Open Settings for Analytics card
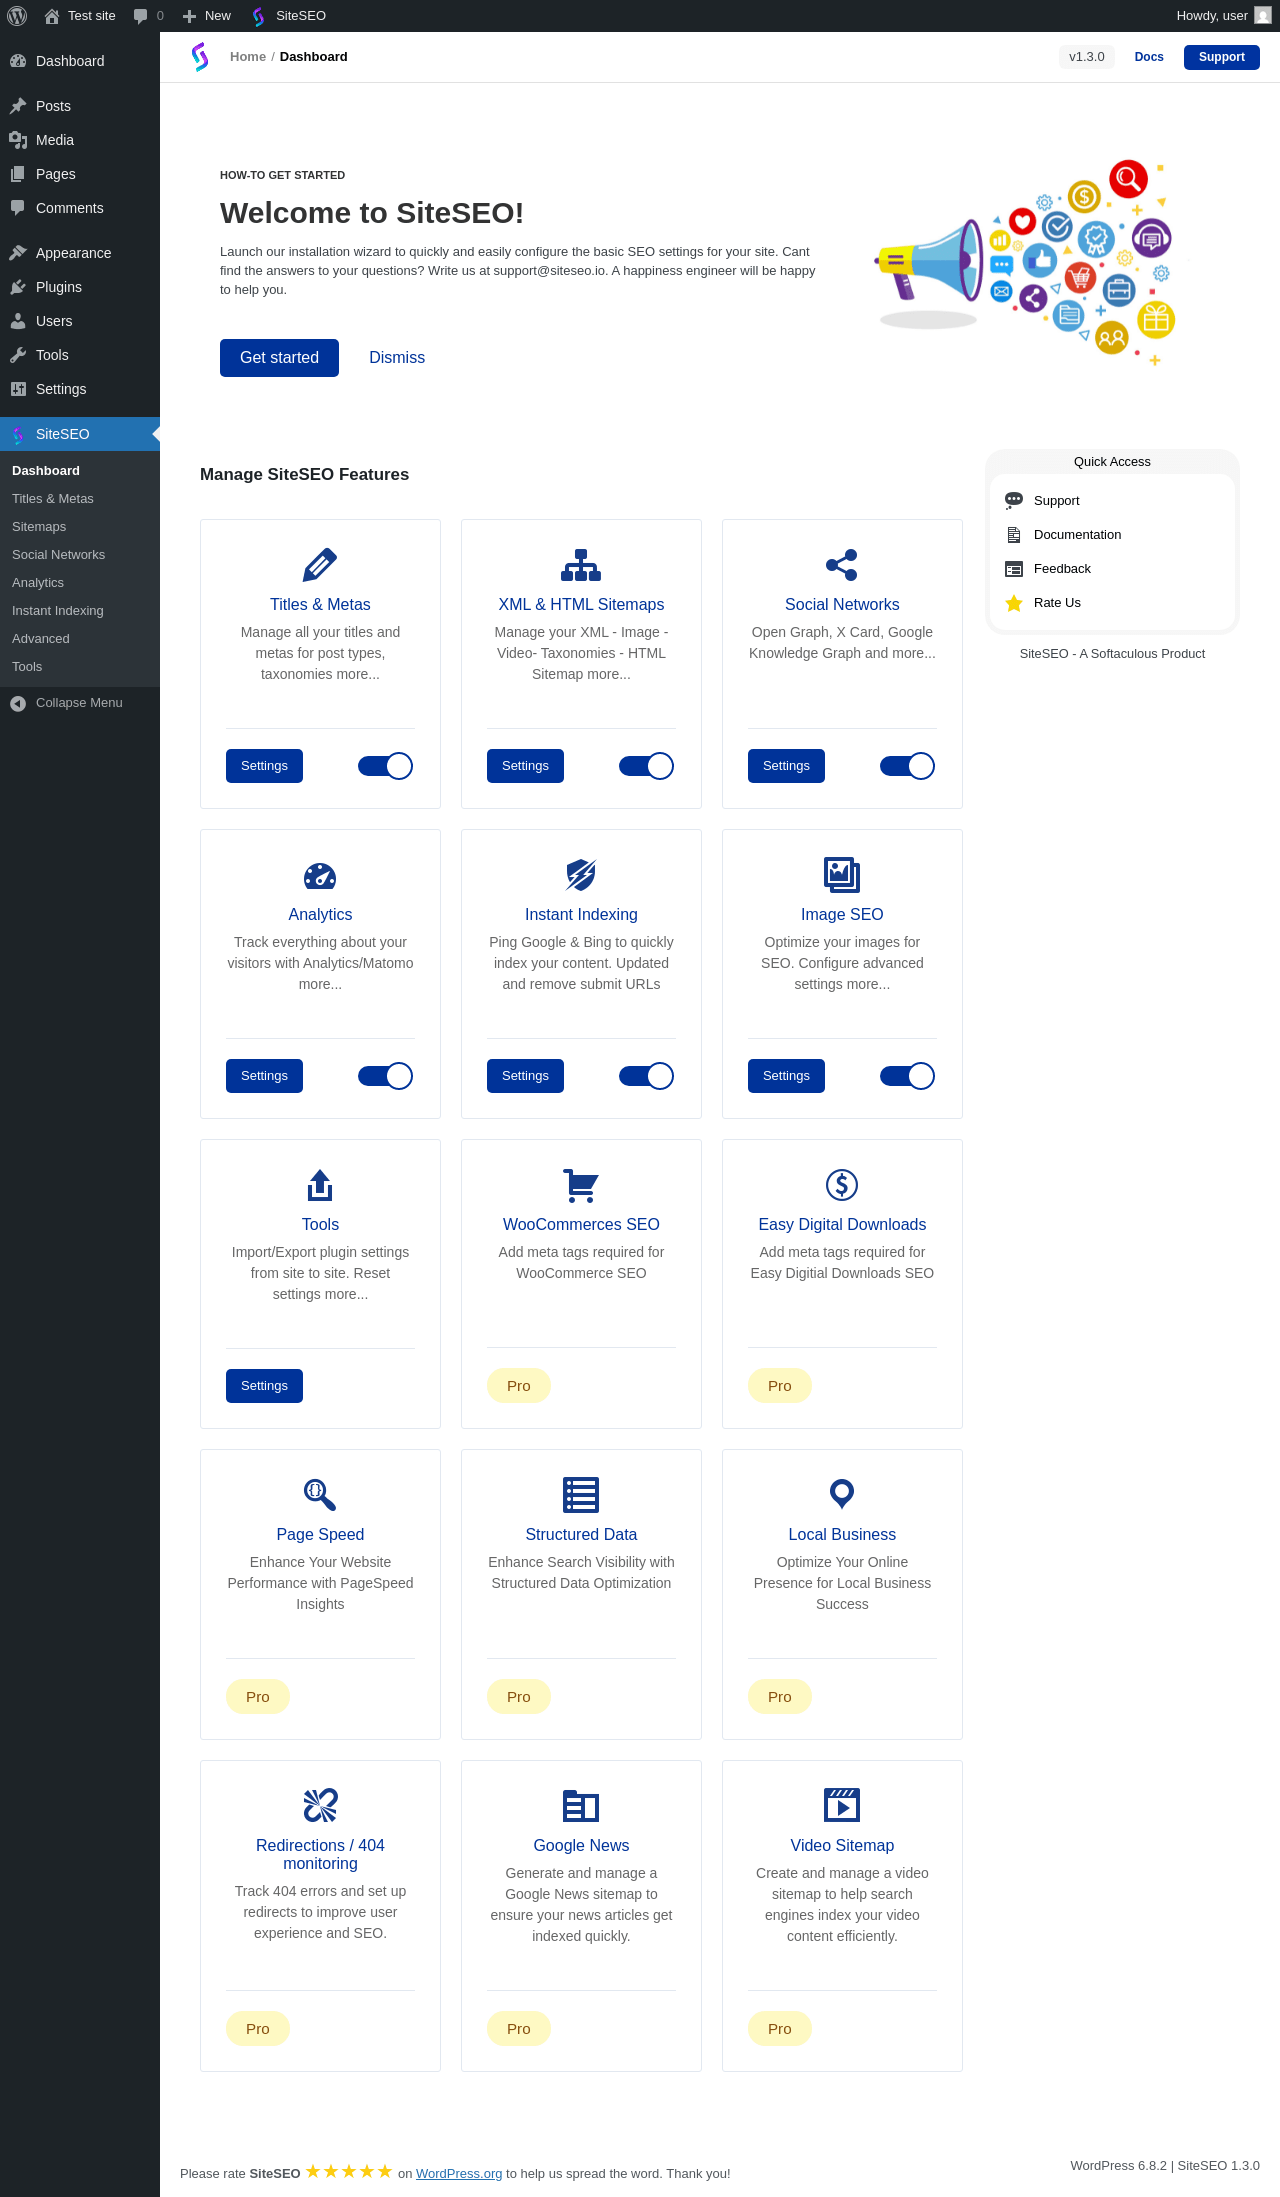Viewport: 1280px width, 2197px height. click(x=264, y=1076)
